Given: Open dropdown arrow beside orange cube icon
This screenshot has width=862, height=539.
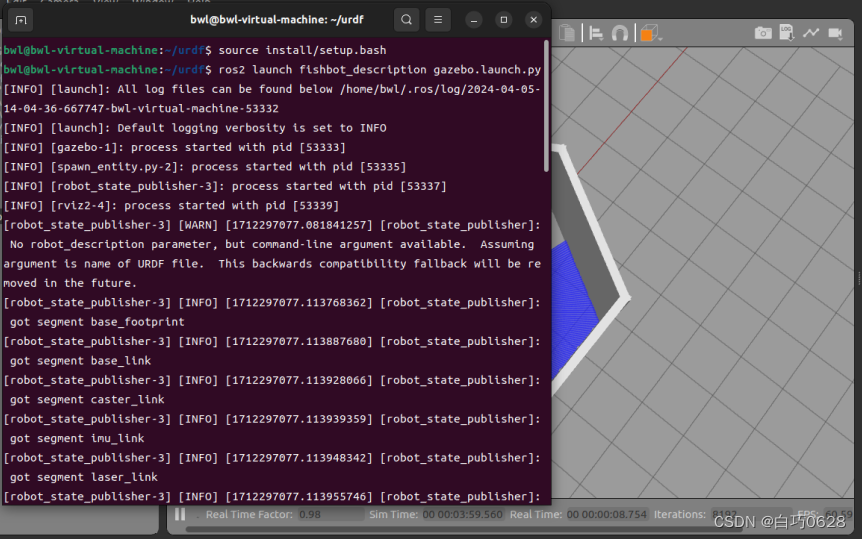Looking at the screenshot, I should 661,37.
